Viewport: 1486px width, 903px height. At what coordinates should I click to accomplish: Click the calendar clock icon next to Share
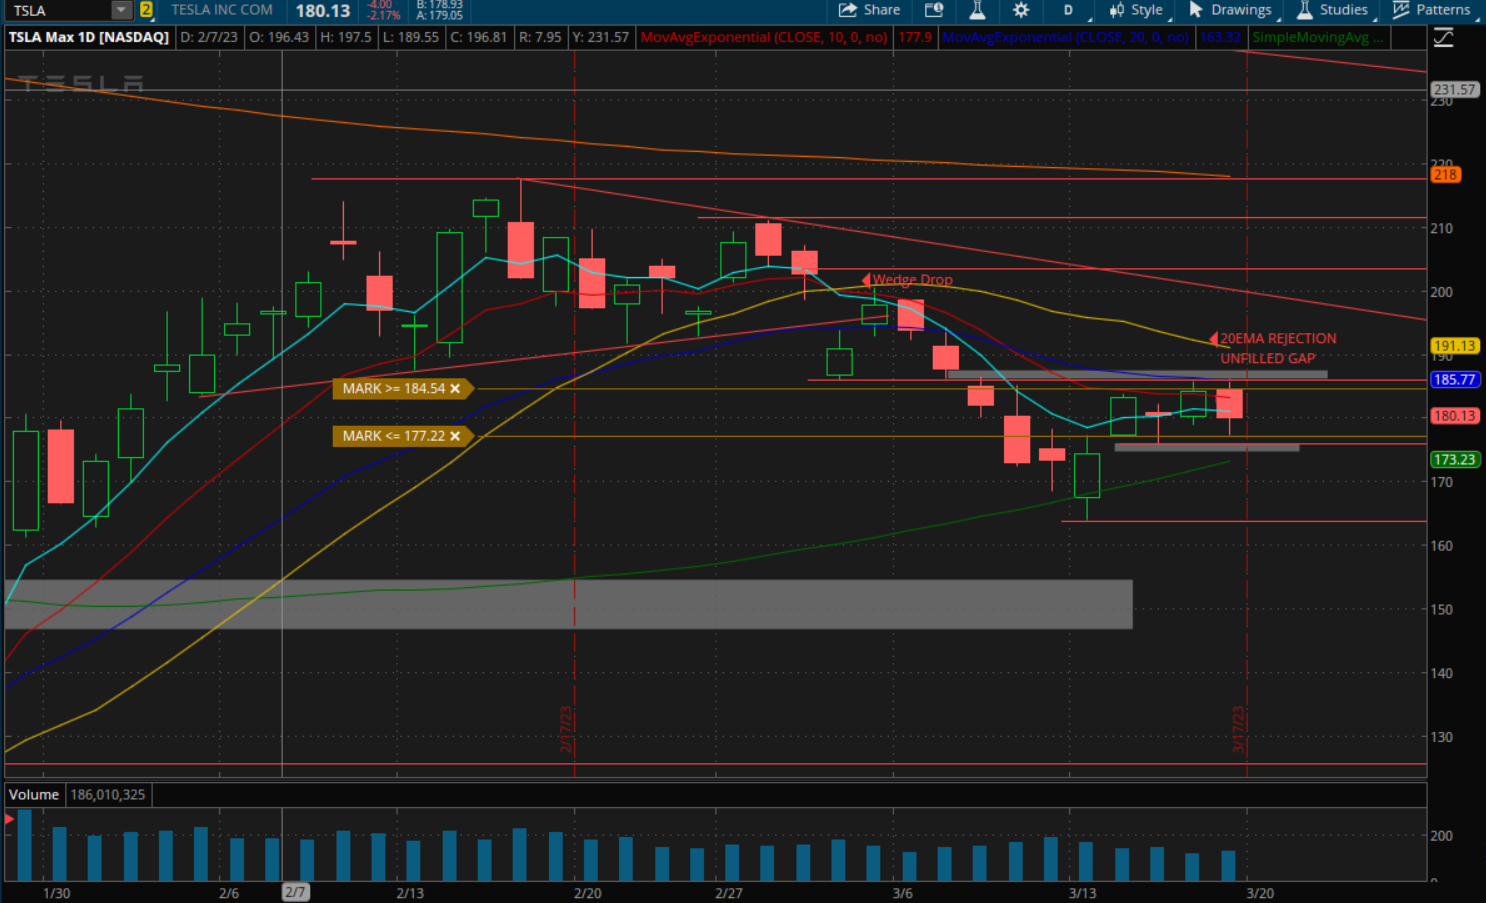click(934, 10)
